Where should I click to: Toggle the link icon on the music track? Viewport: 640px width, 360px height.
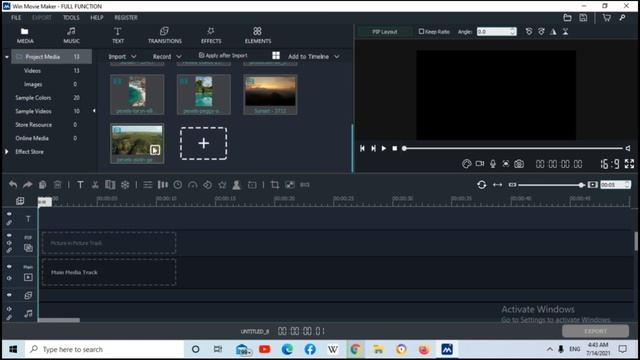click(9, 317)
